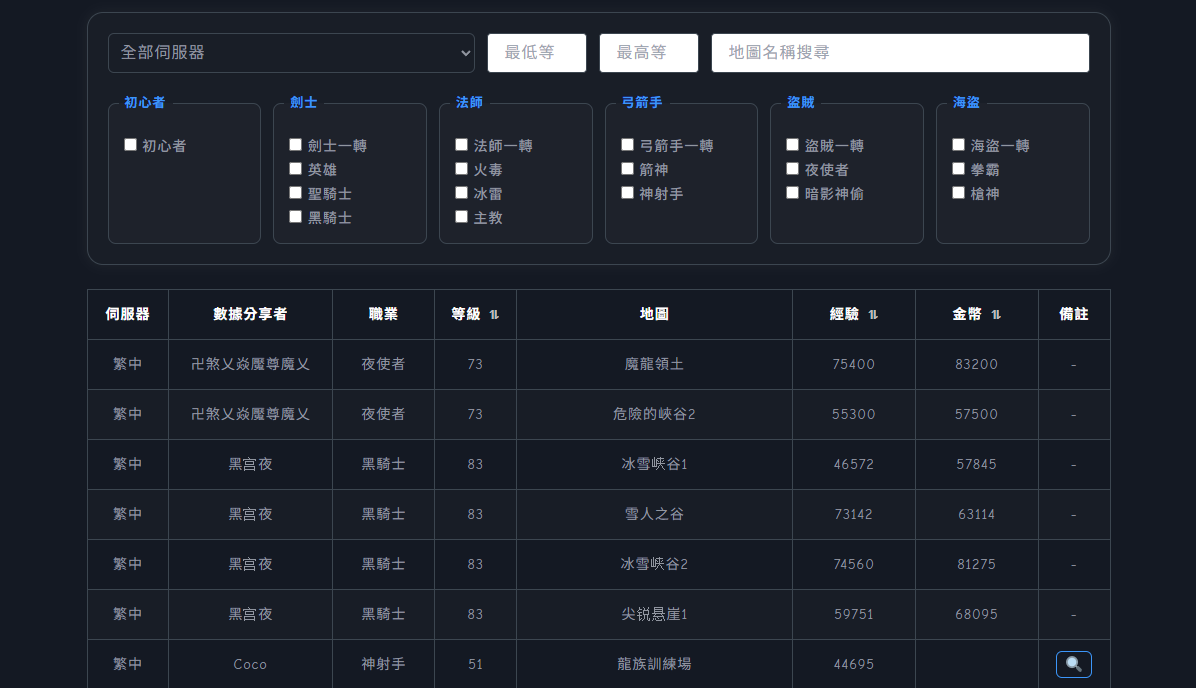The image size is (1196, 688).
Task: Select the 危險的峽谷2 map cell
Action: click(x=654, y=414)
